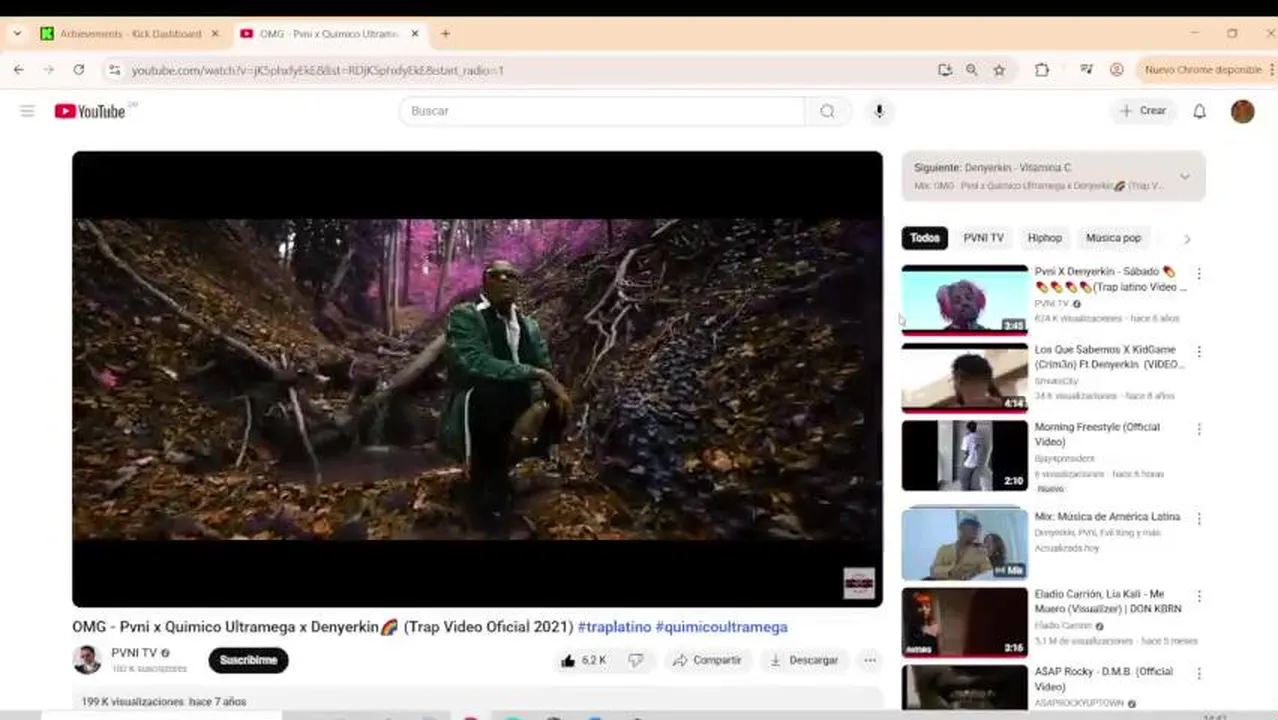
Task: Open Pvni X Denyerkin - Sábado thumbnail
Action: click(964, 300)
